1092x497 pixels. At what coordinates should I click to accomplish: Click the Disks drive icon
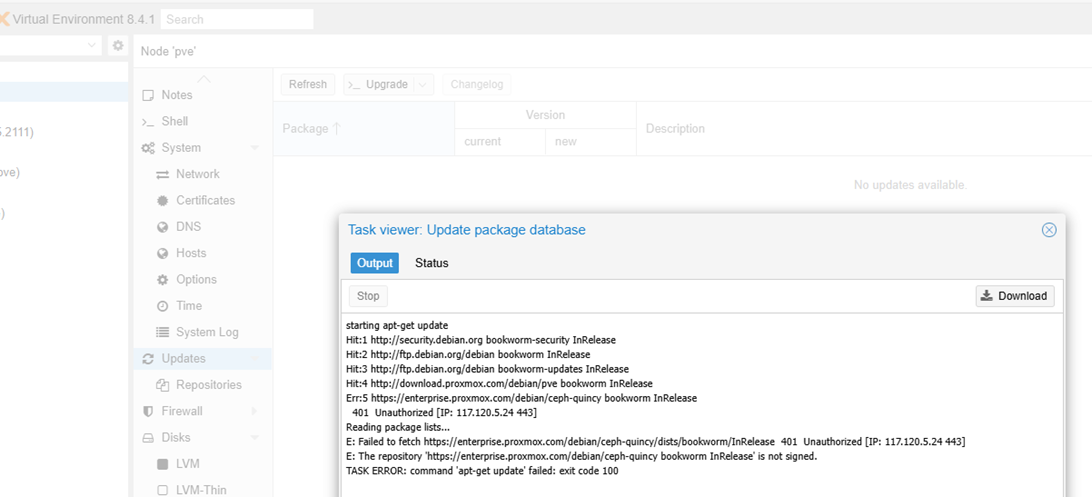tap(148, 438)
